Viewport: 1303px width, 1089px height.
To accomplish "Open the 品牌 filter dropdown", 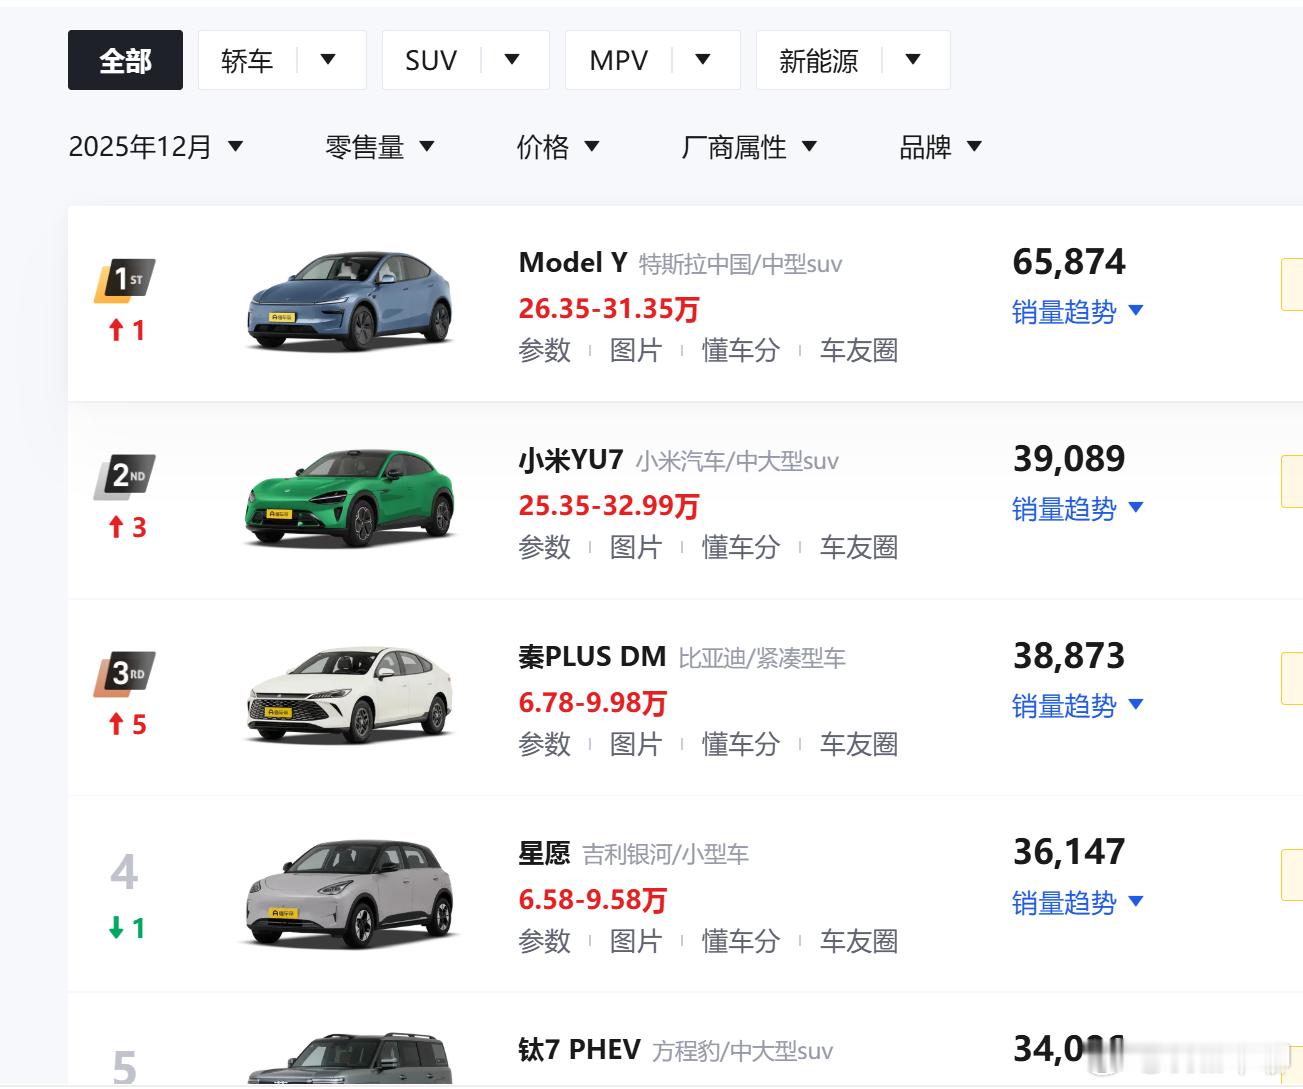I will (x=938, y=147).
